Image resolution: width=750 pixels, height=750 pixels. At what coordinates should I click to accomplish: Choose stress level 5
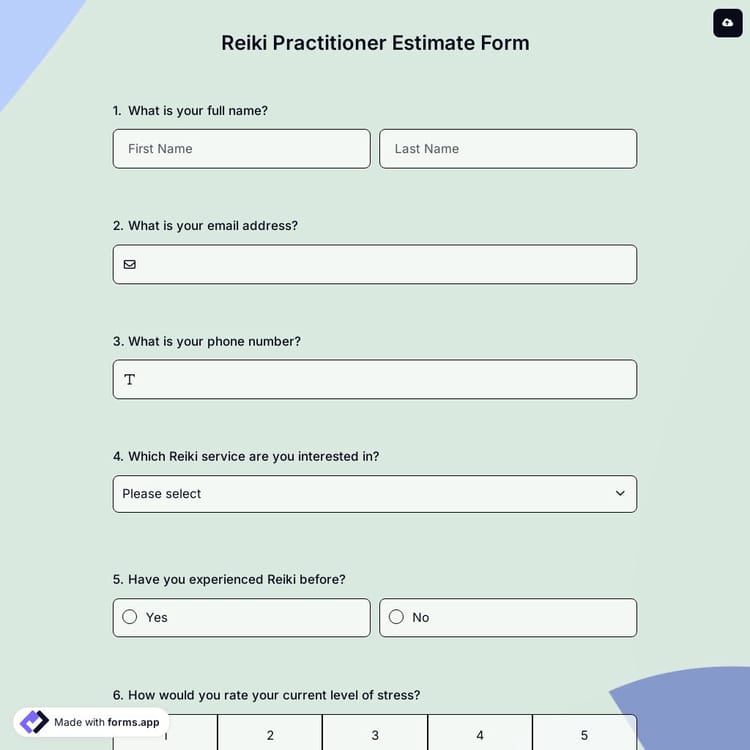(x=585, y=735)
